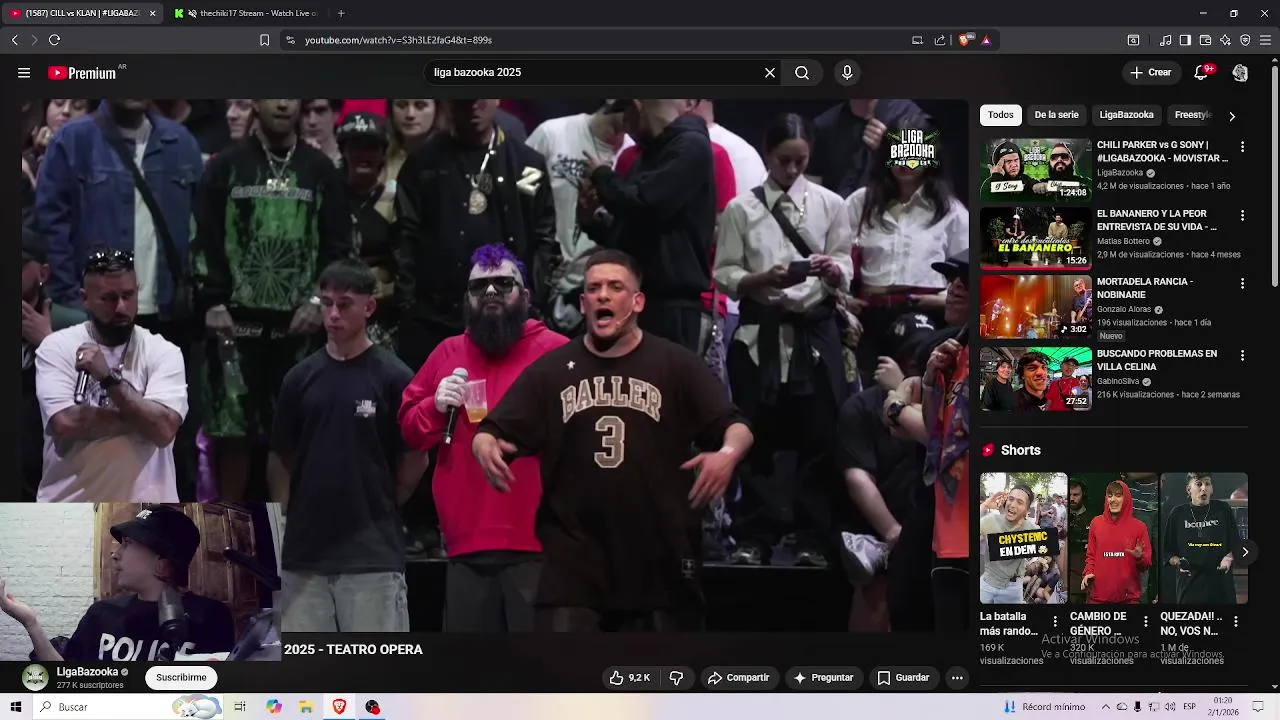Open the notifications bell
This screenshot has width=1280, height=720.
click(x=1202, y=73)
